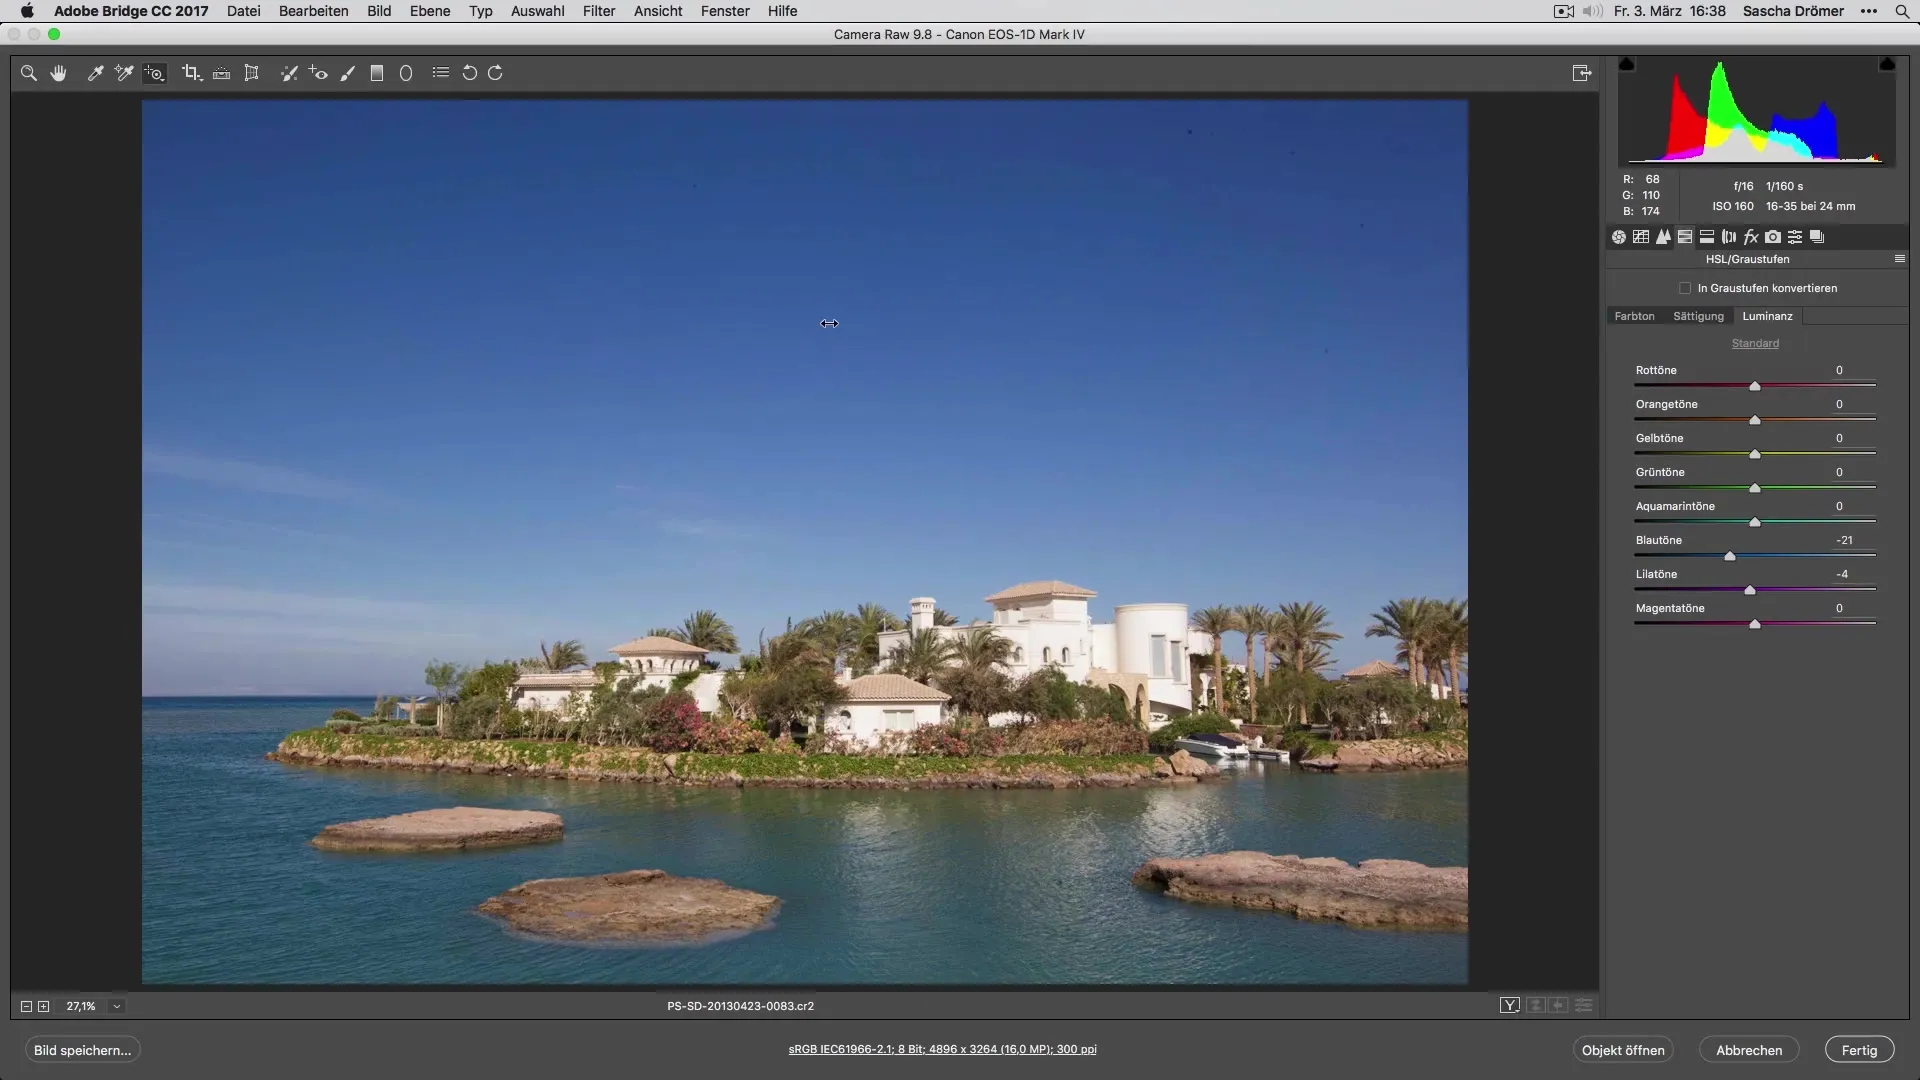The width and height of the screenshot is (1920, 1080).
Task: Switch to the Farbton tab
Action: click(x=1634, y=316)
